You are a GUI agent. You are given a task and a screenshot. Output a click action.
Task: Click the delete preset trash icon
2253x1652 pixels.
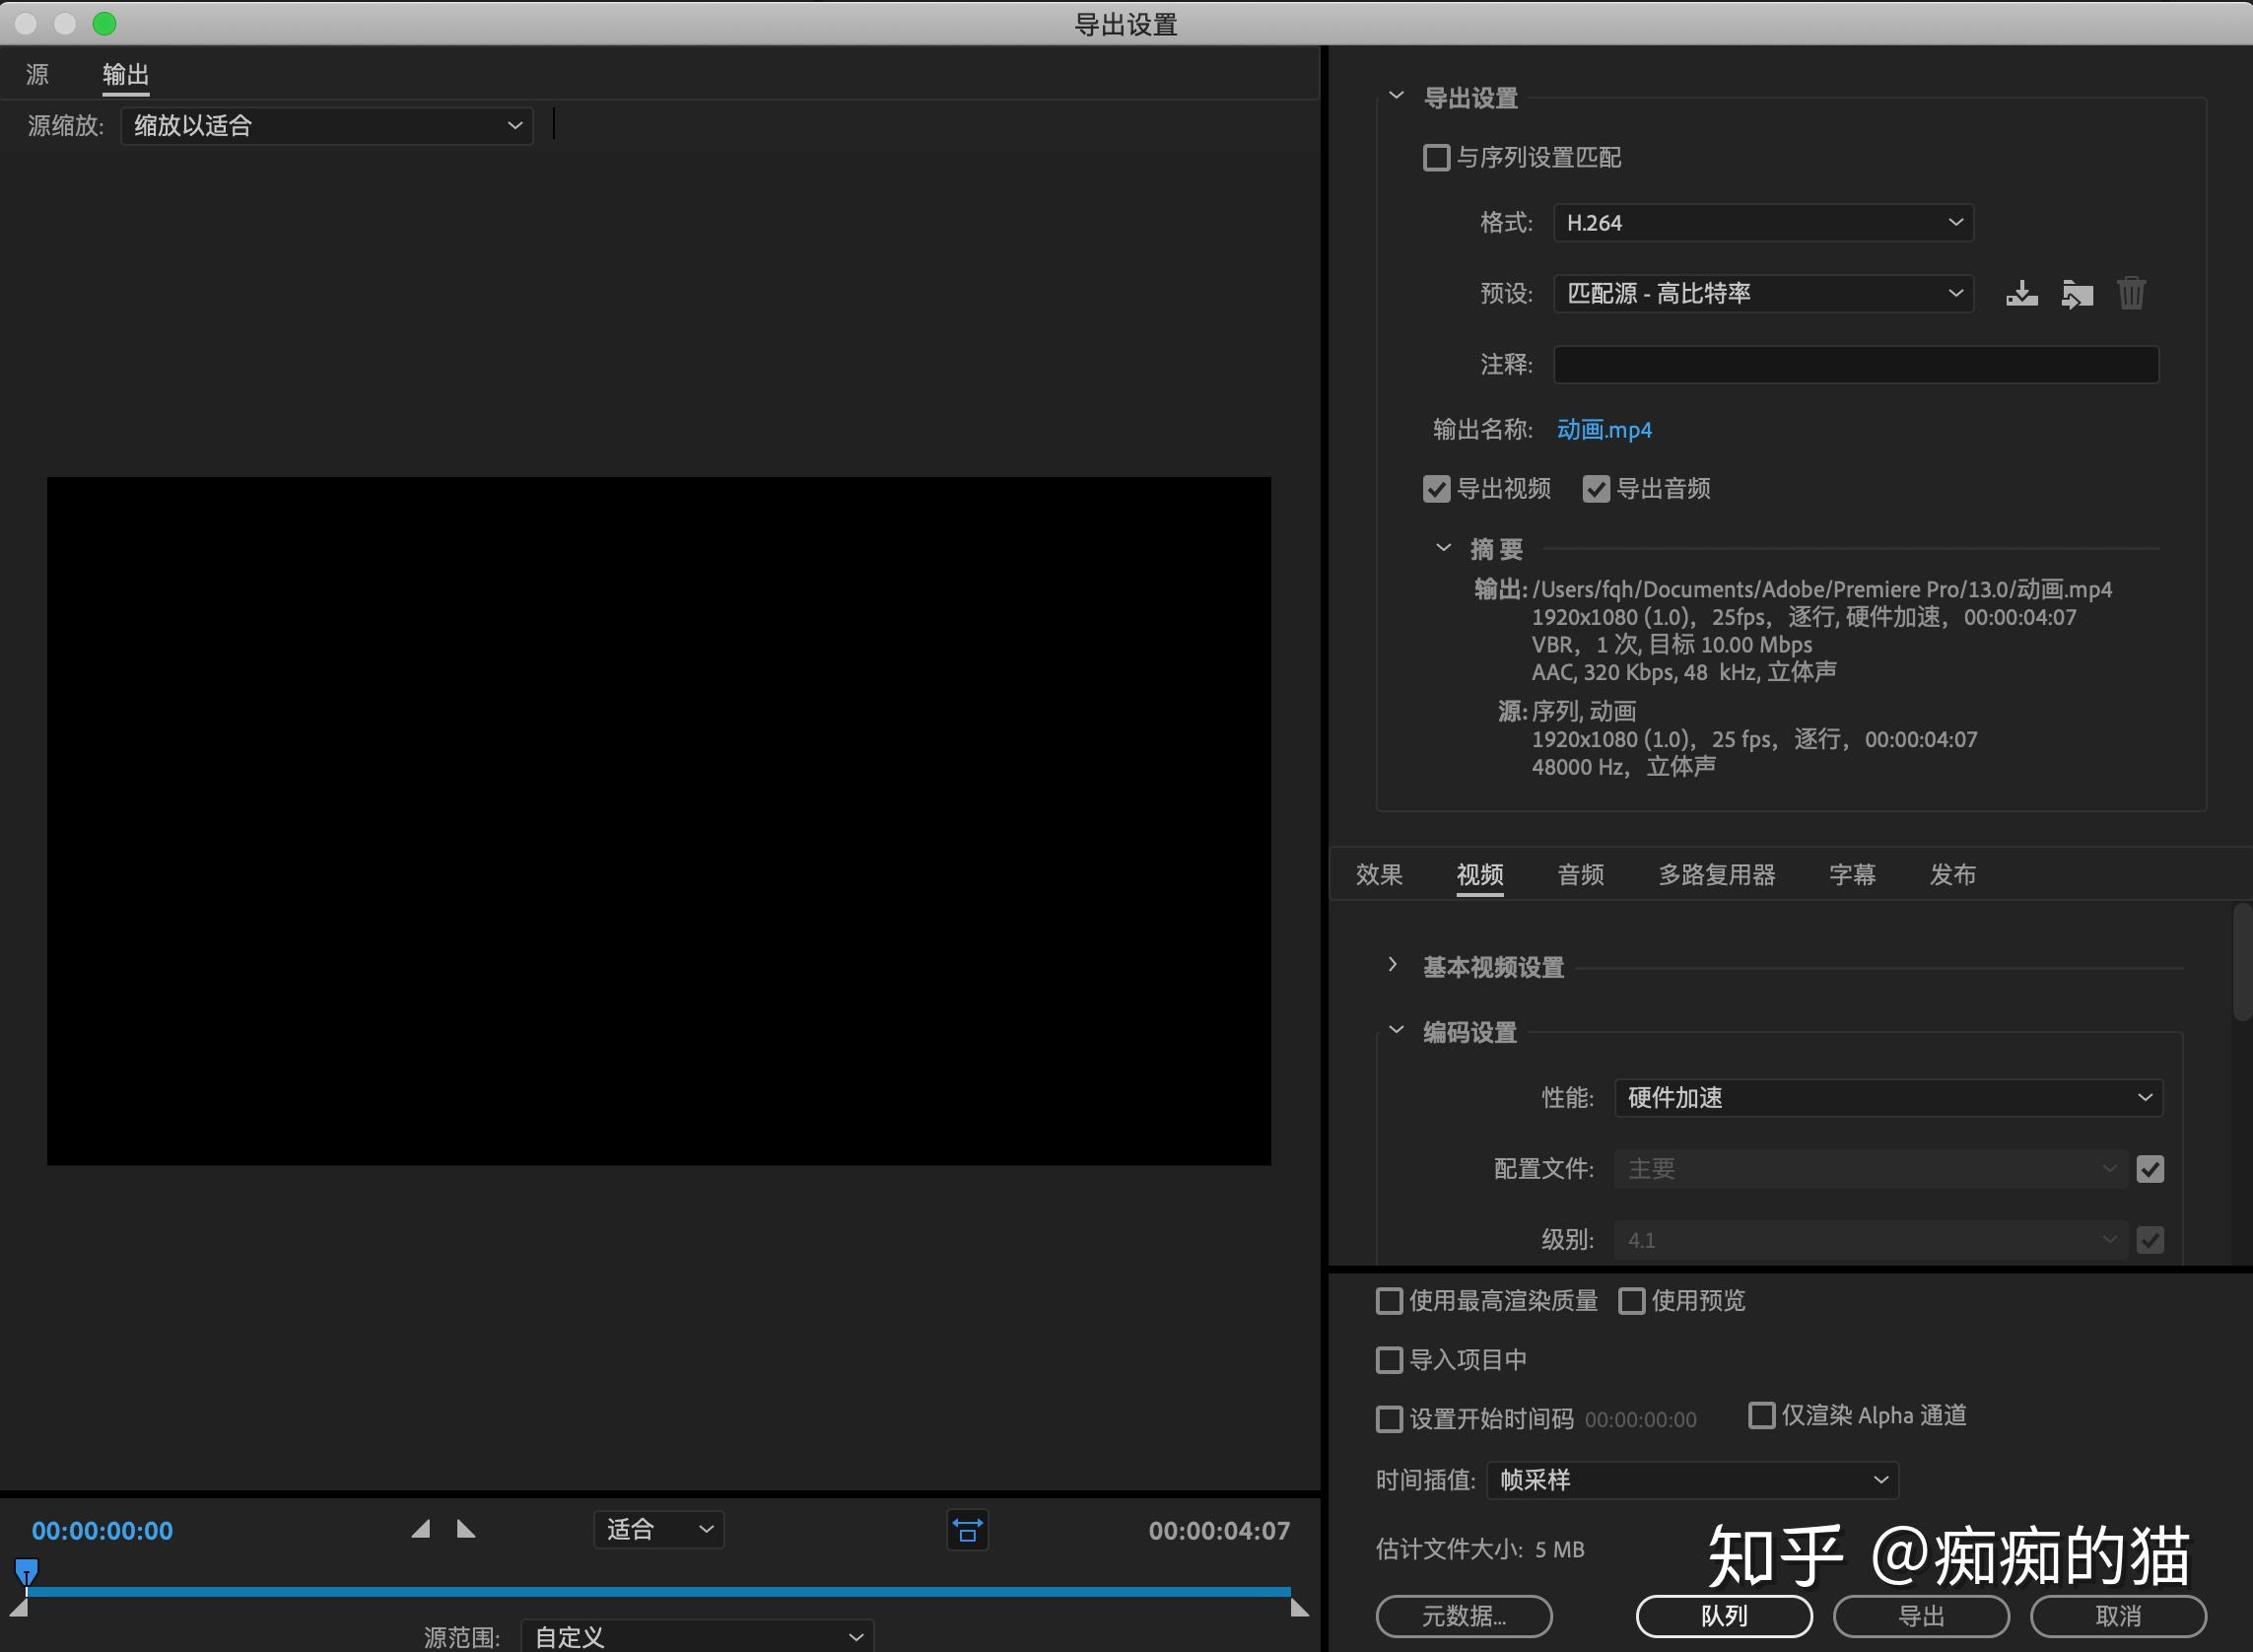click(2131, 293)
